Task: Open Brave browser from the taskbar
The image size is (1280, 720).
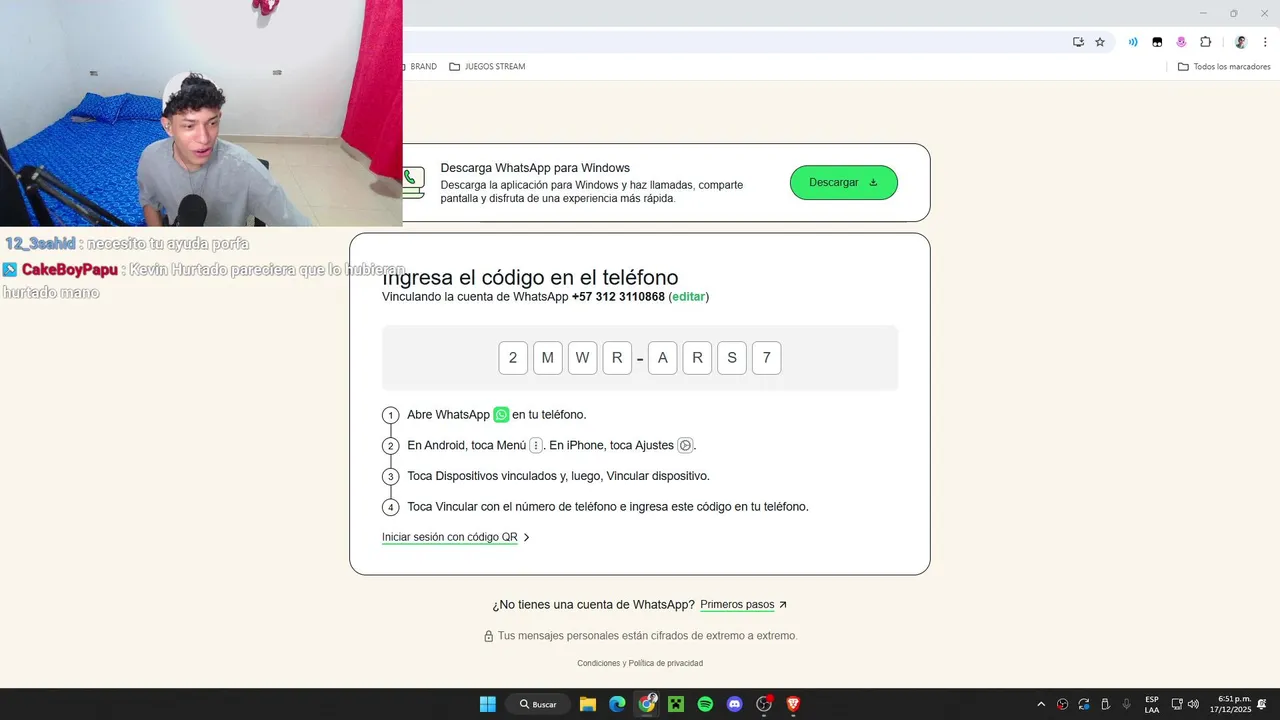Action: (x=793, y=704)
